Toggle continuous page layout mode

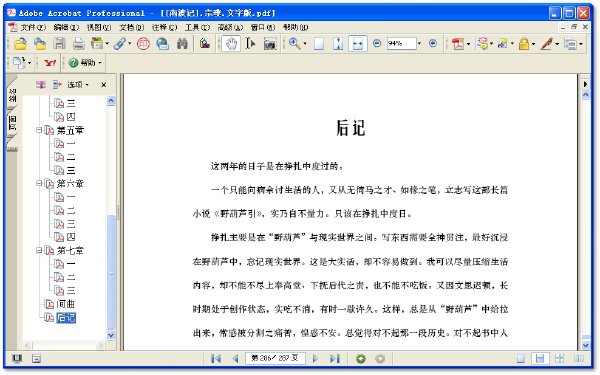pyautogui.click(x=540, y=359)
